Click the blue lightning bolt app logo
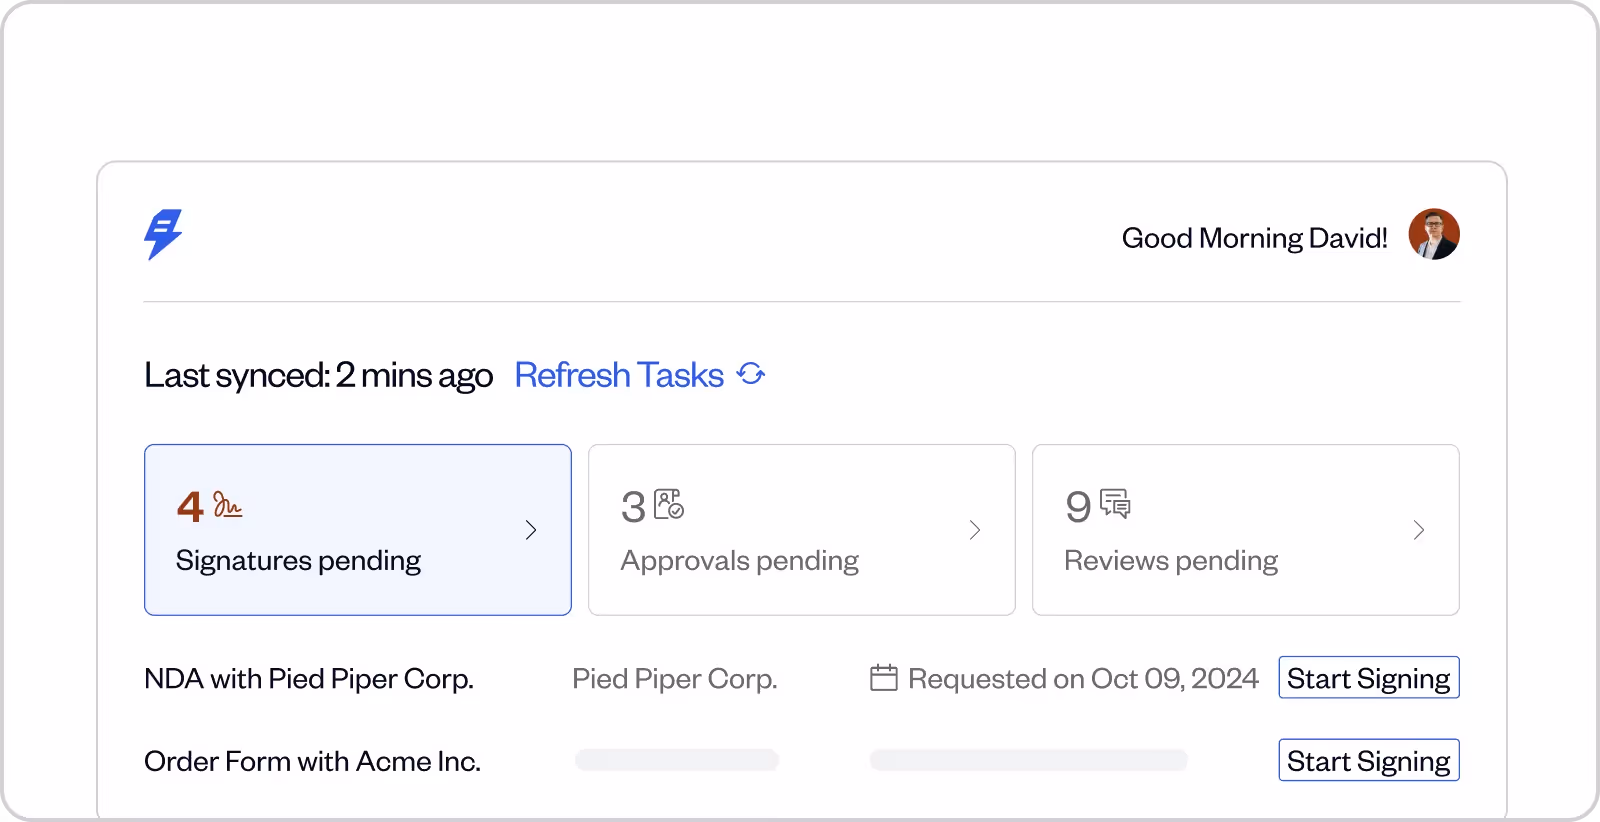The width and height of the screenshot is (1600, 822). 164,234
